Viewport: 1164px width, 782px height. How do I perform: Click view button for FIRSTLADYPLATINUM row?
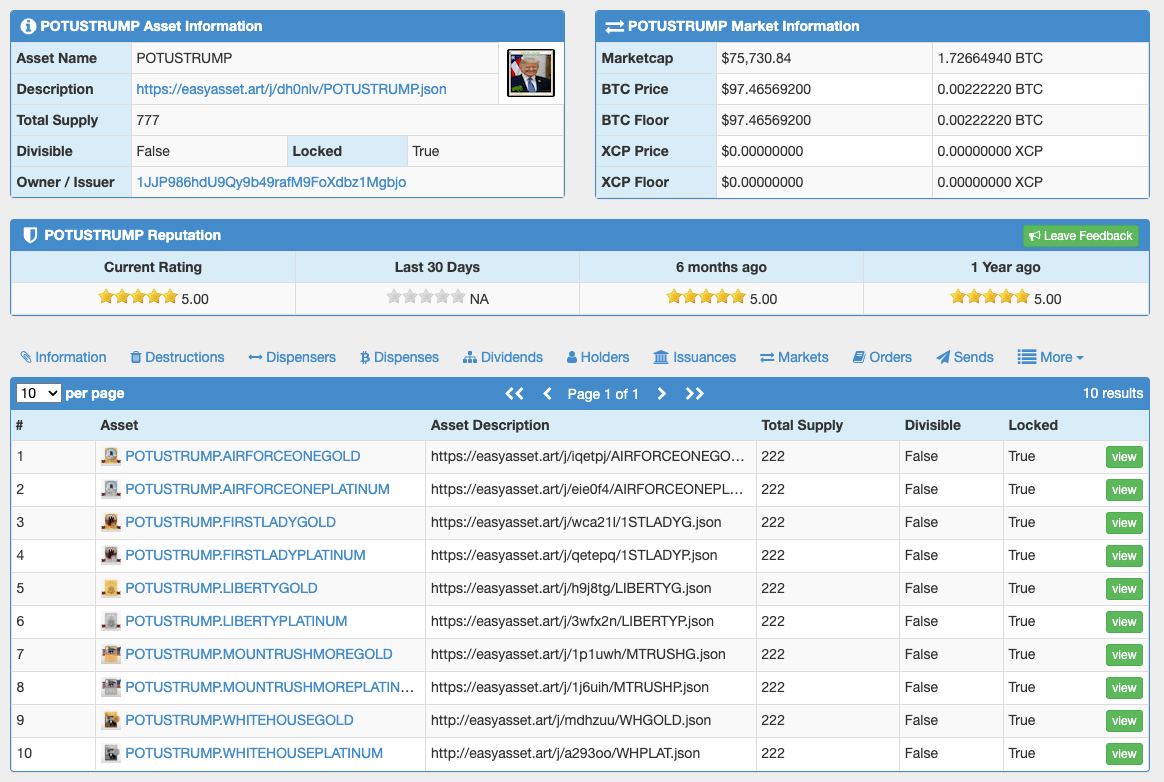pyautogui.click(x=1124, y=555)
